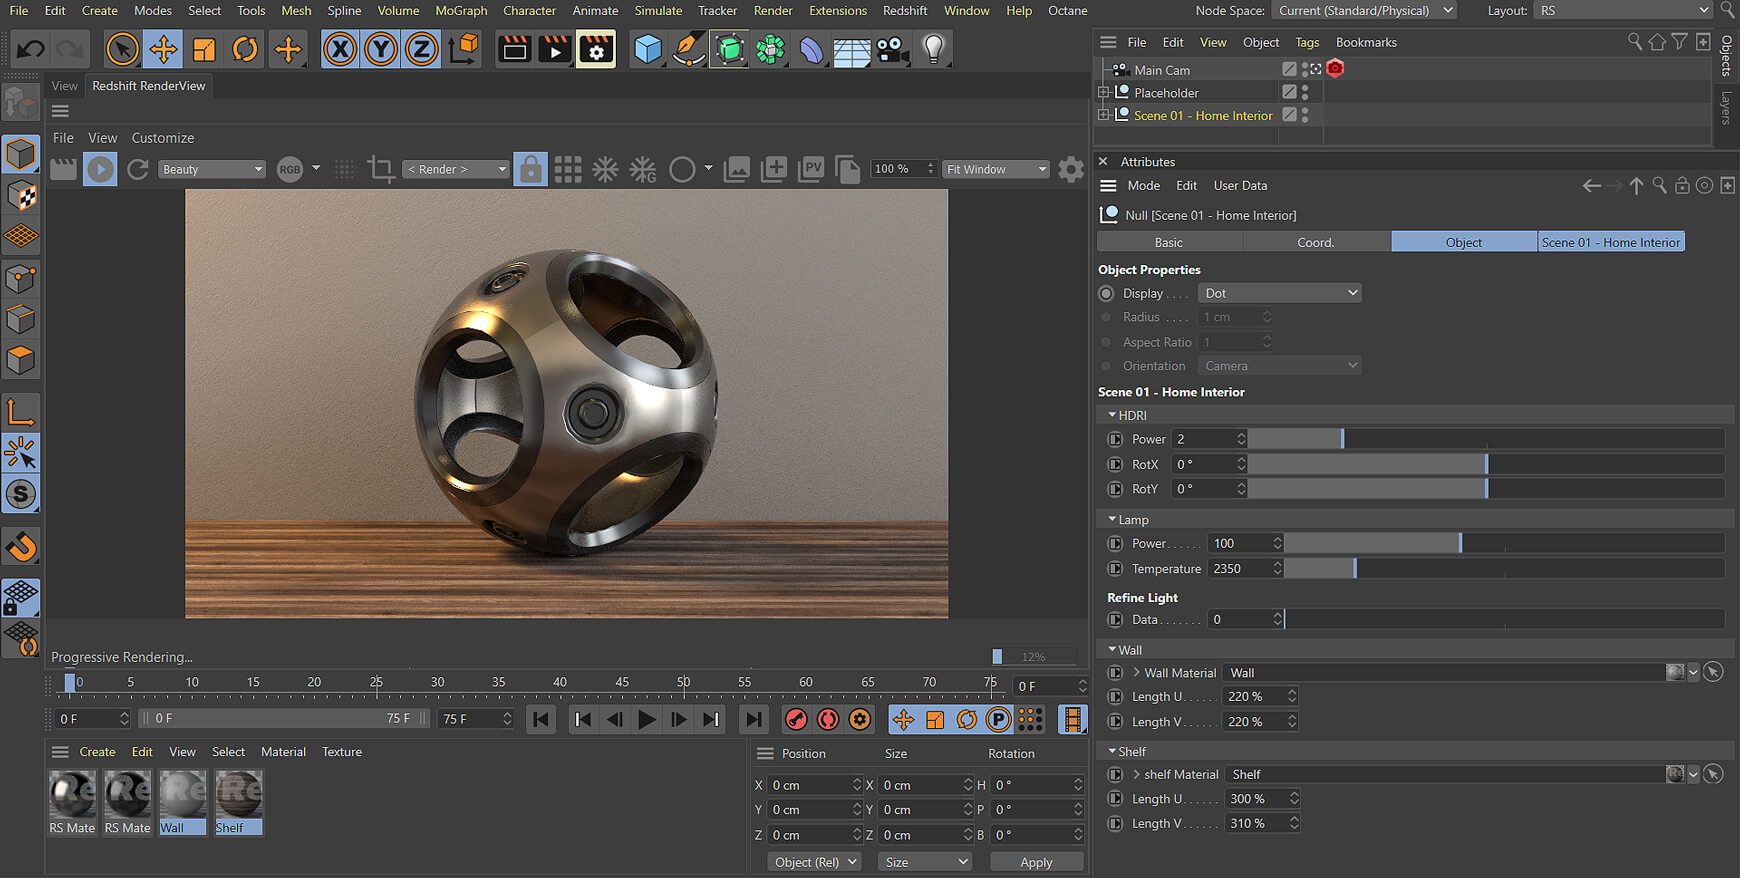Open Texture menu in Material Manager
The width and height of the screenshot is (1740, 878).
342,752
